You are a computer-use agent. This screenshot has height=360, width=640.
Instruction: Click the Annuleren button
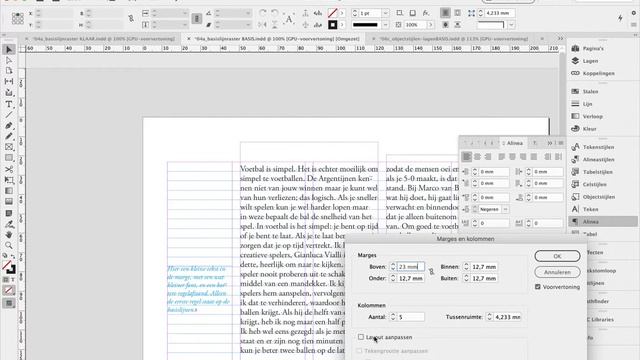tap(557, 272)
